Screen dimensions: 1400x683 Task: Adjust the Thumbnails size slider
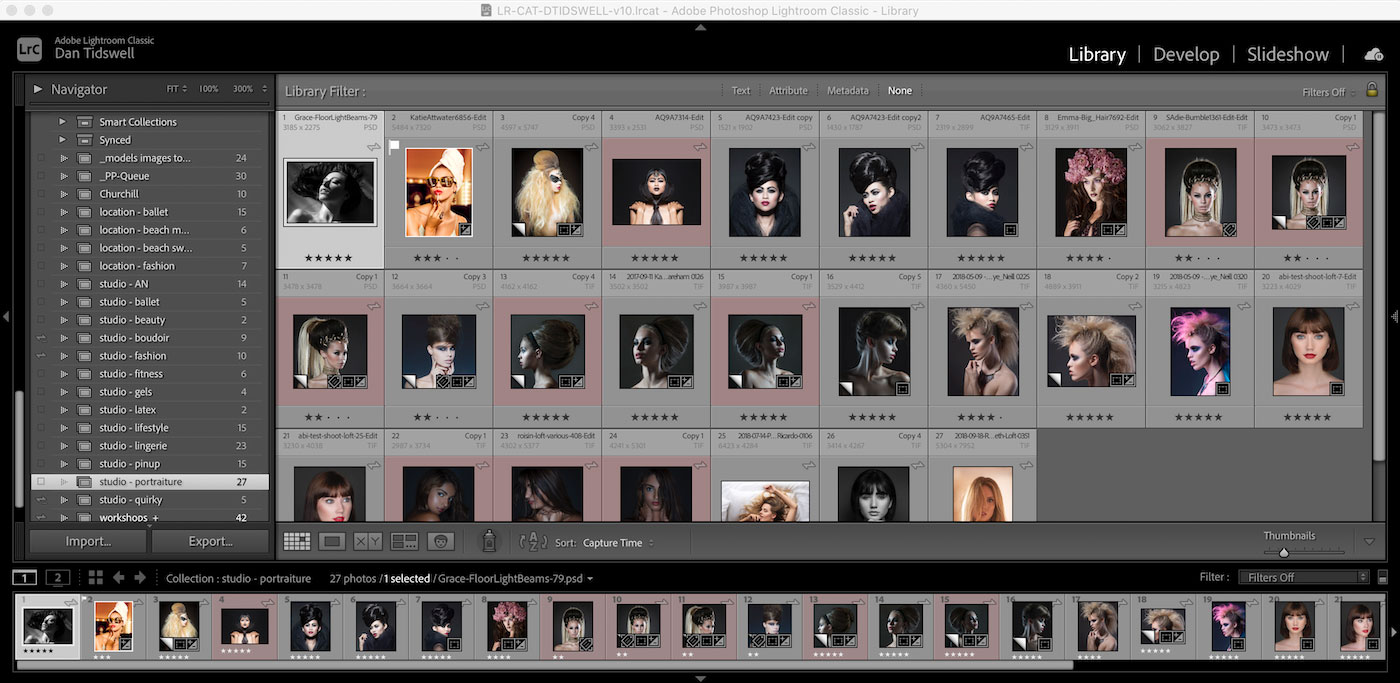1284,551
